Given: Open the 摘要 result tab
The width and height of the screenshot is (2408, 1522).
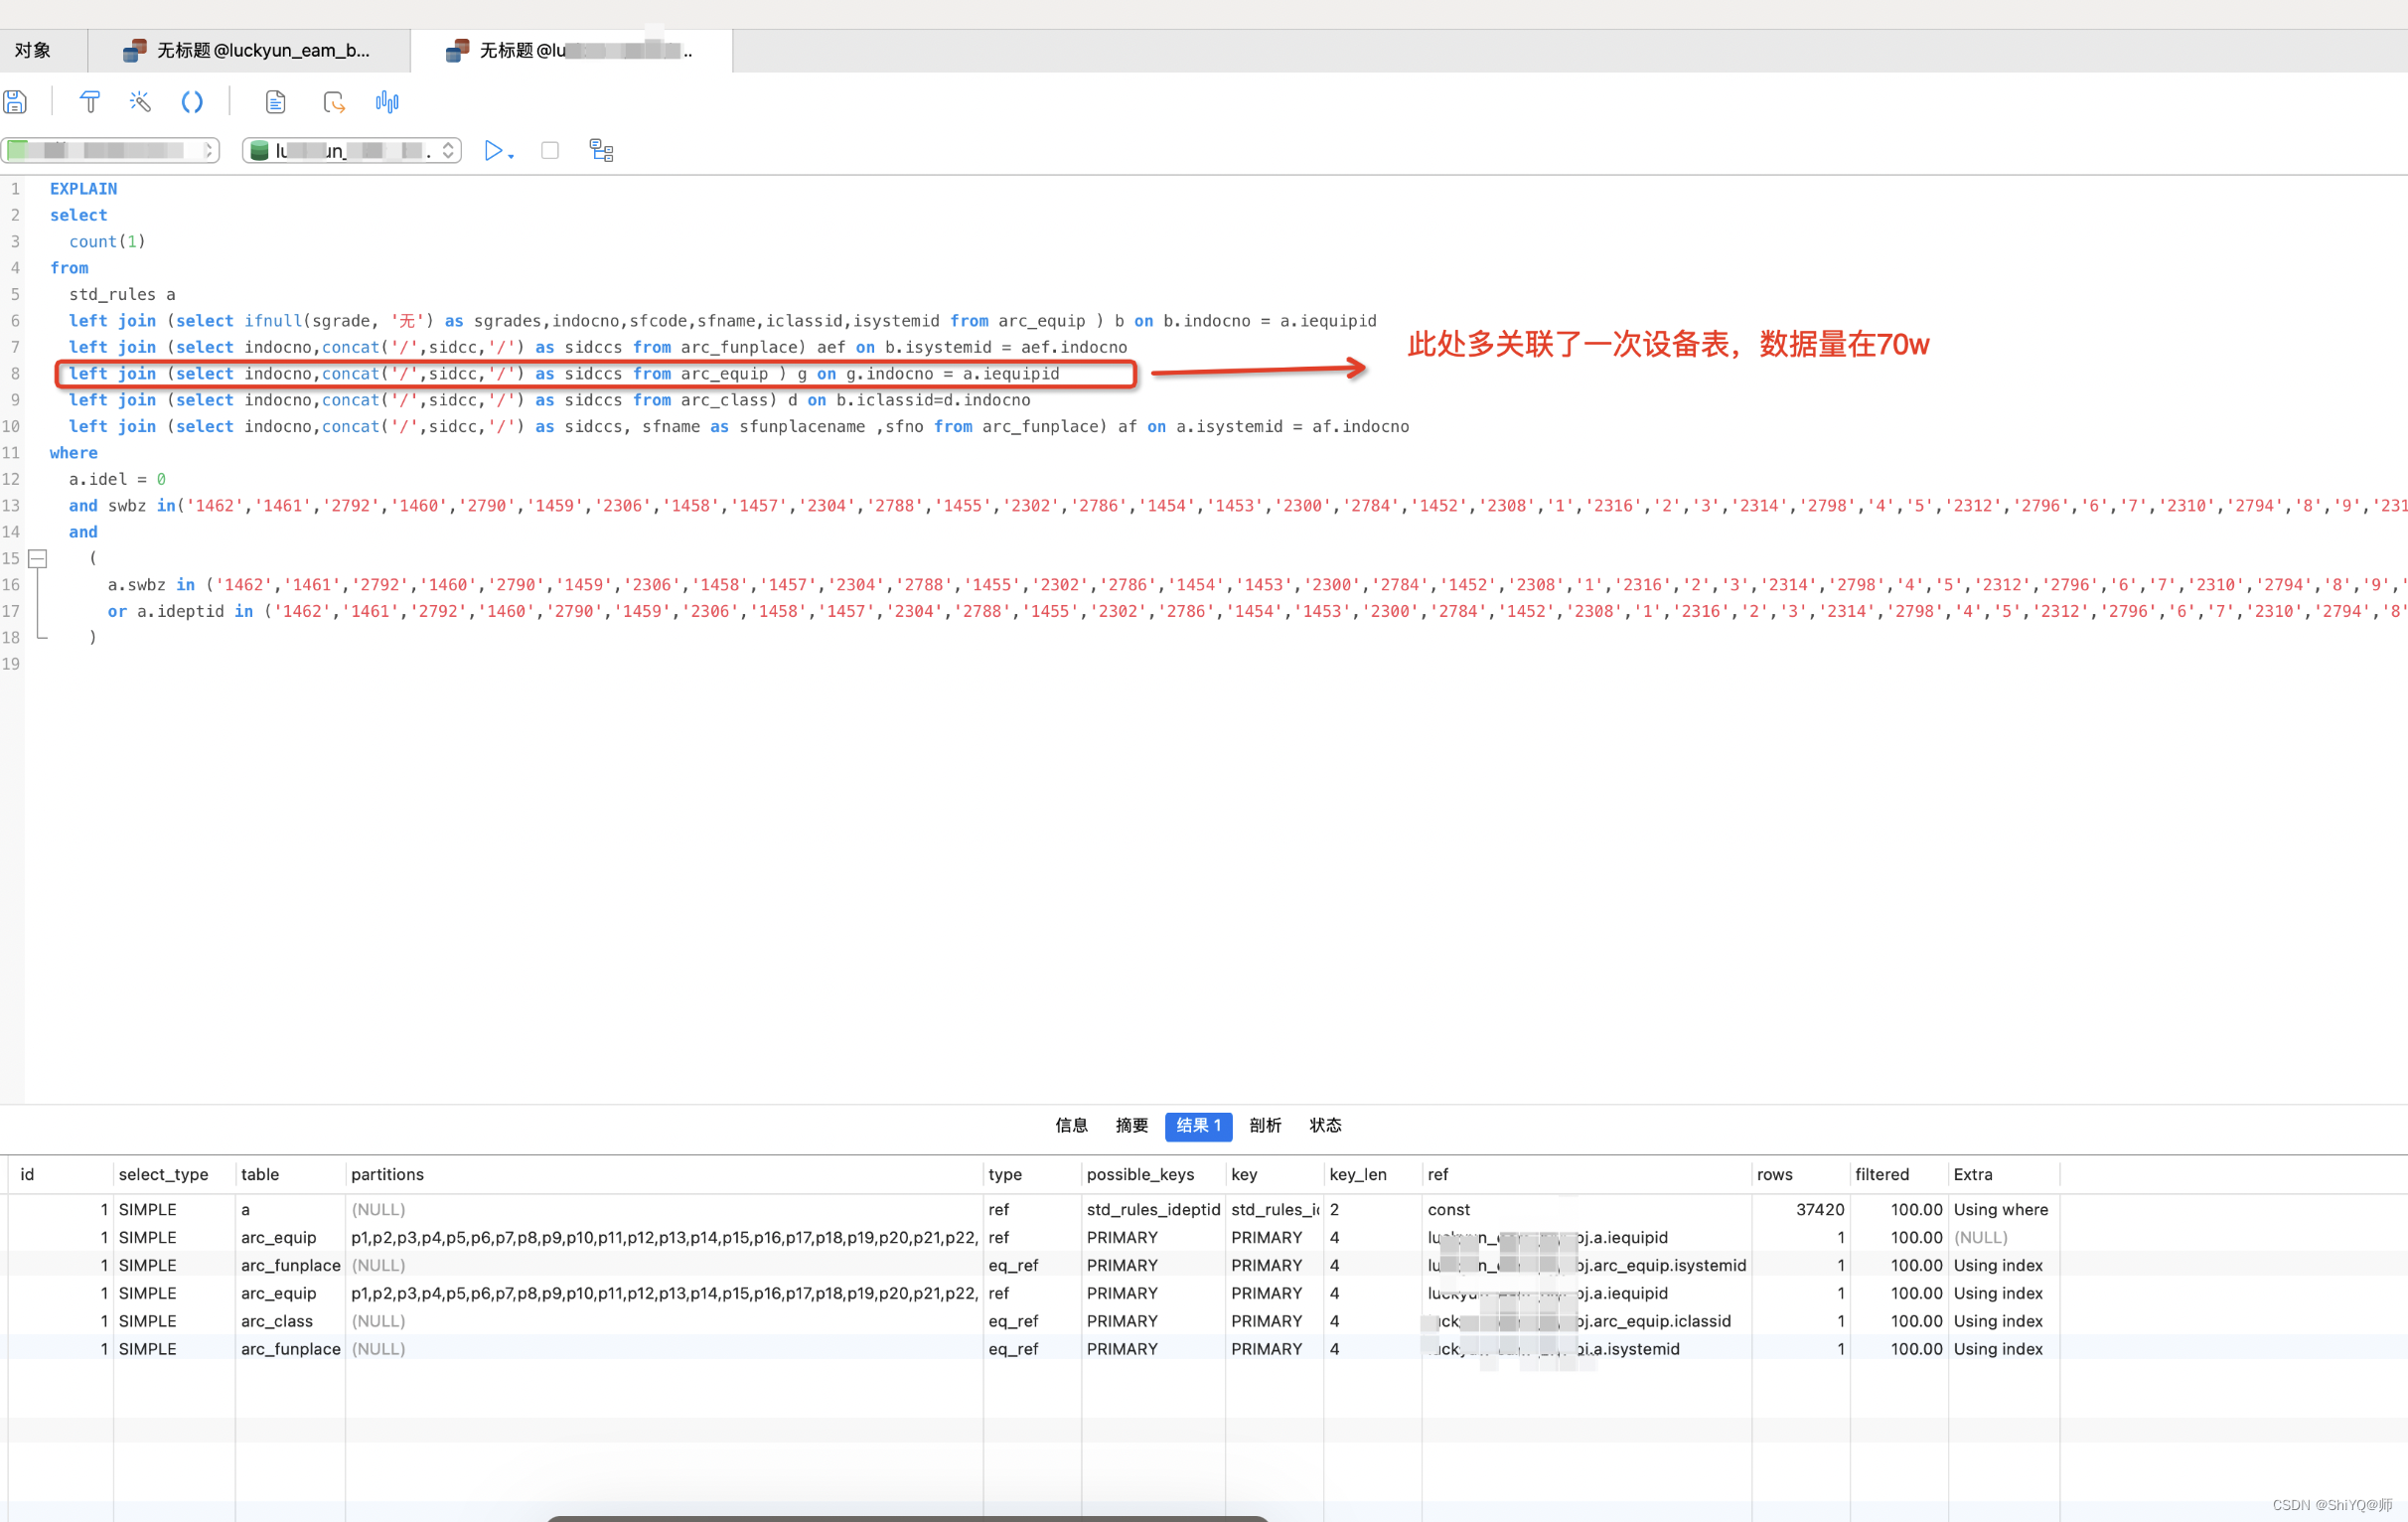Looking at the screenshot, I should [1131, 1125].
